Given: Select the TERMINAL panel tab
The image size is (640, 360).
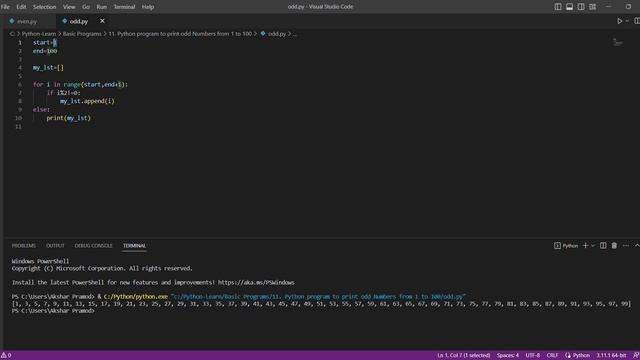Looking at the screenshot, I should click(134, 246).
